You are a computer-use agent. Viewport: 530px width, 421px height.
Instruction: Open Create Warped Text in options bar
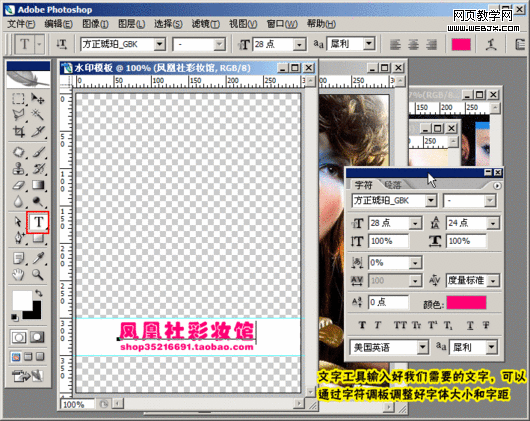(x=490, y=44)
